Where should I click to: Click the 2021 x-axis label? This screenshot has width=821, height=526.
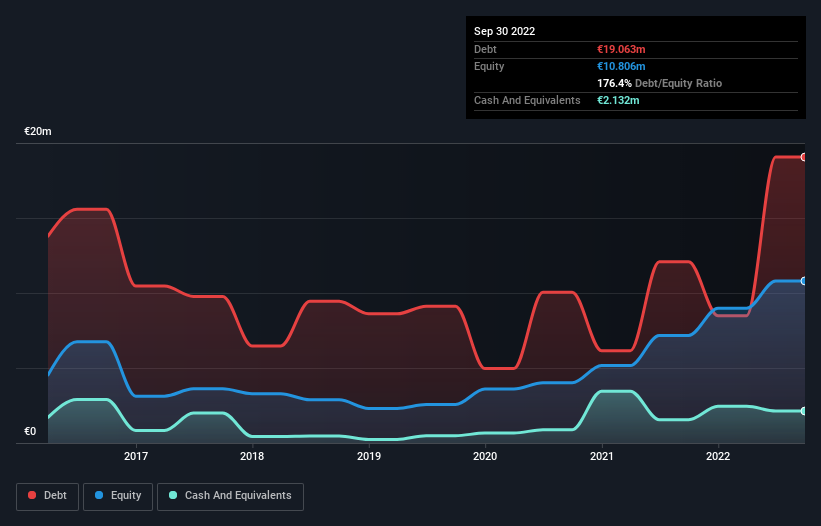[602, 456]
